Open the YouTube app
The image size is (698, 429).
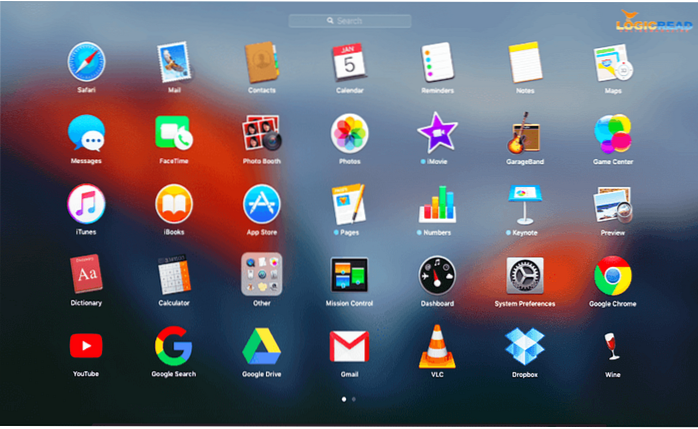86,346
